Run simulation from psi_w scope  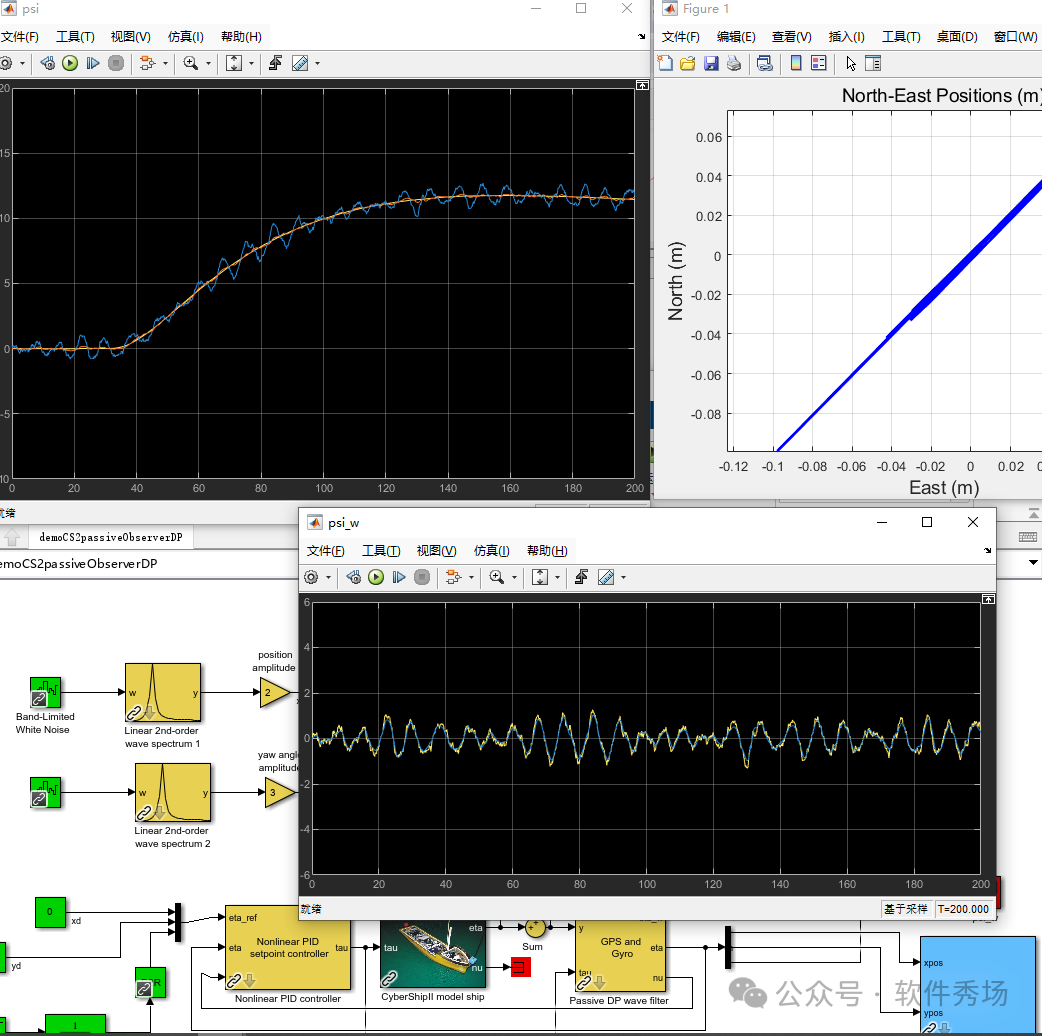tap(376, 577)
